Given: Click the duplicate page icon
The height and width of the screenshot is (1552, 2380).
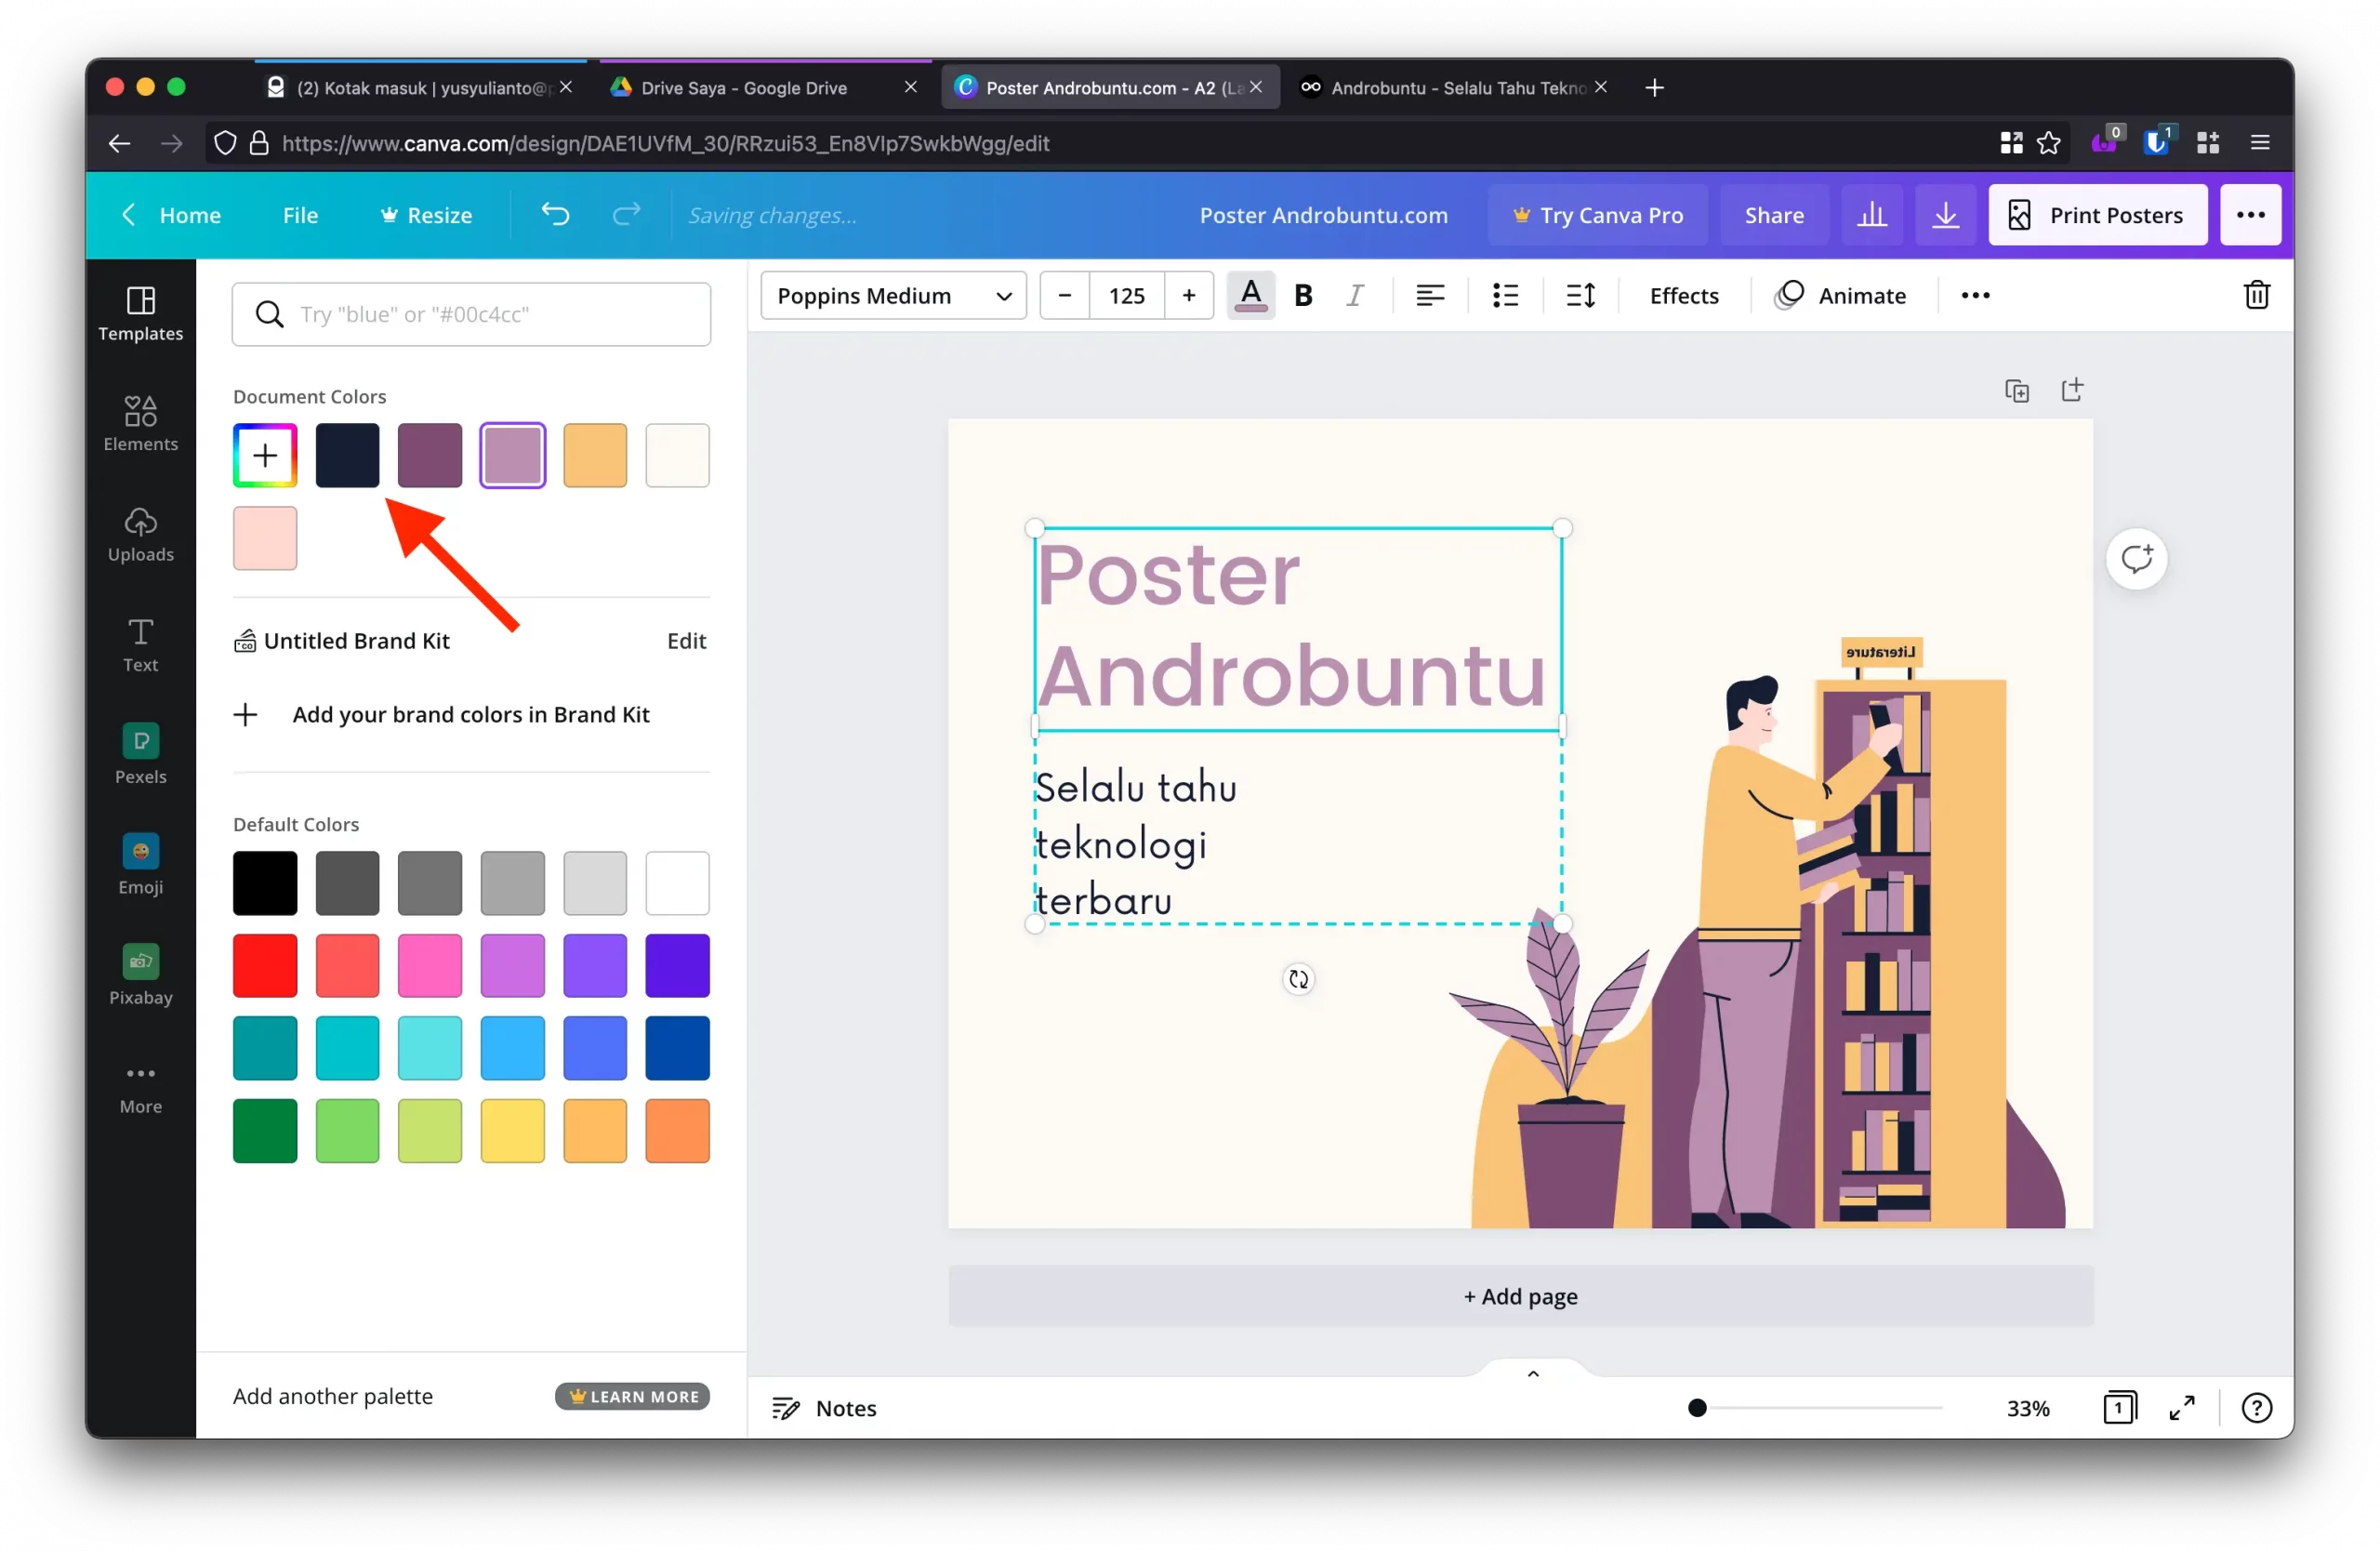Looking at the screenshot, I should (x=2016, y=390).
